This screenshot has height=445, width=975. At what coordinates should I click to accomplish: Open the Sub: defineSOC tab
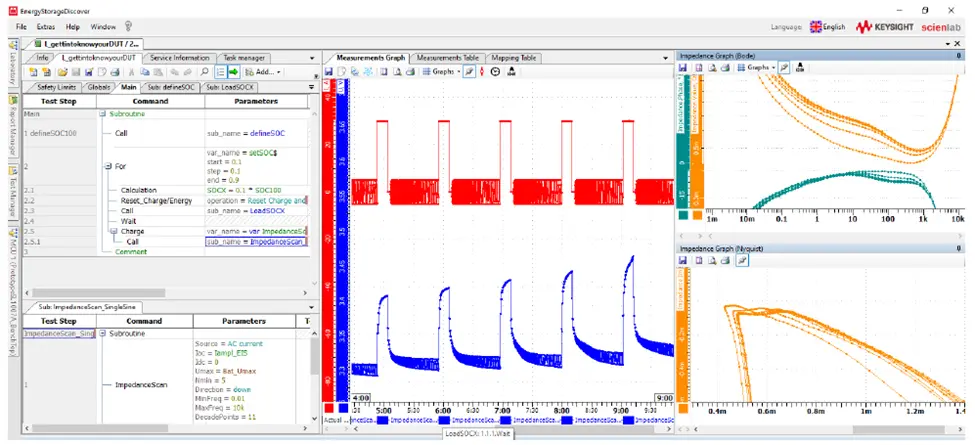click(x=171, y=88)
